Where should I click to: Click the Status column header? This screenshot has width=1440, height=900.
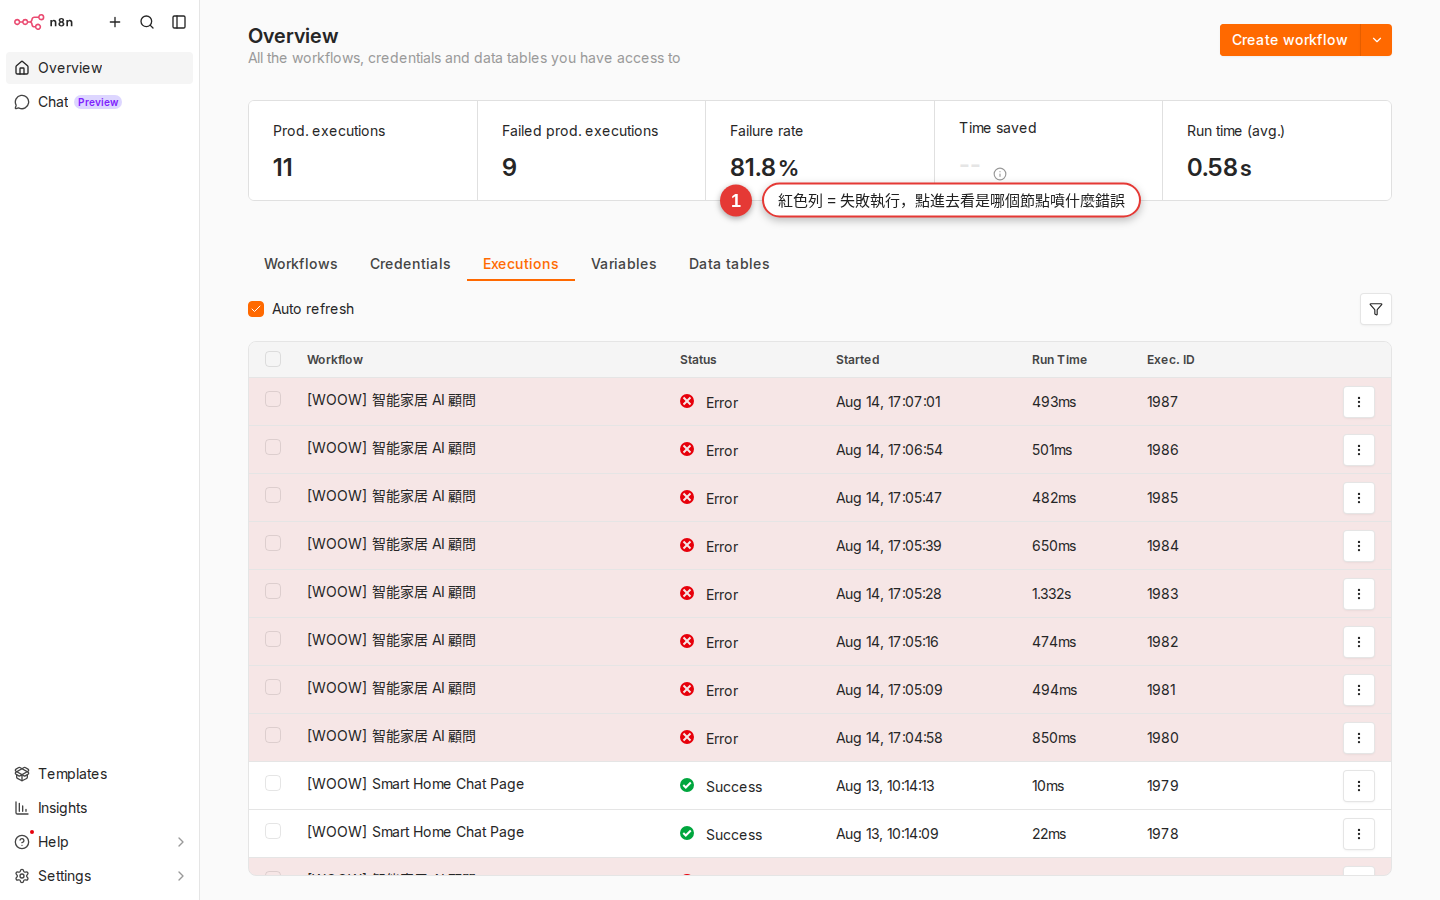[698, 360]
